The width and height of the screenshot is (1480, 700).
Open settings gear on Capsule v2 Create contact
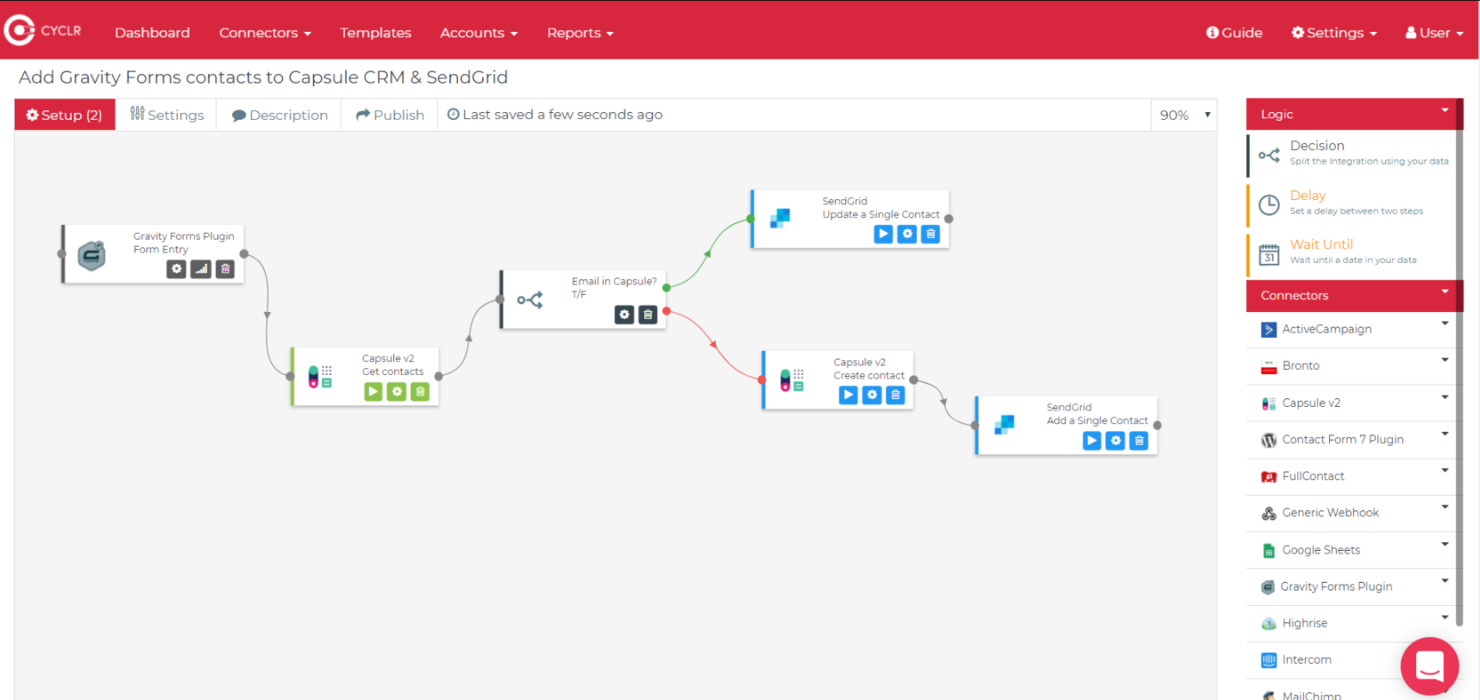coord(871,395)
